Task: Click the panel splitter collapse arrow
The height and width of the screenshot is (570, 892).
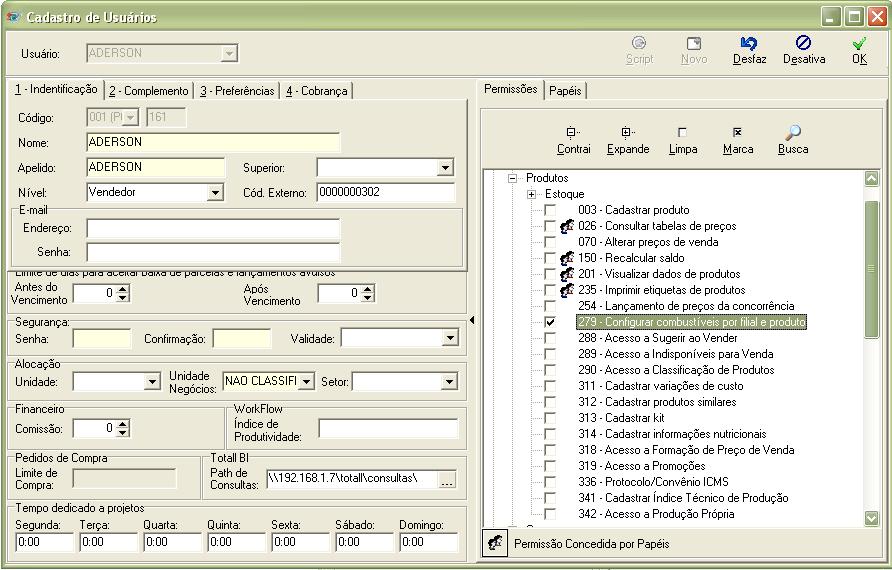Action: point(472,320)
